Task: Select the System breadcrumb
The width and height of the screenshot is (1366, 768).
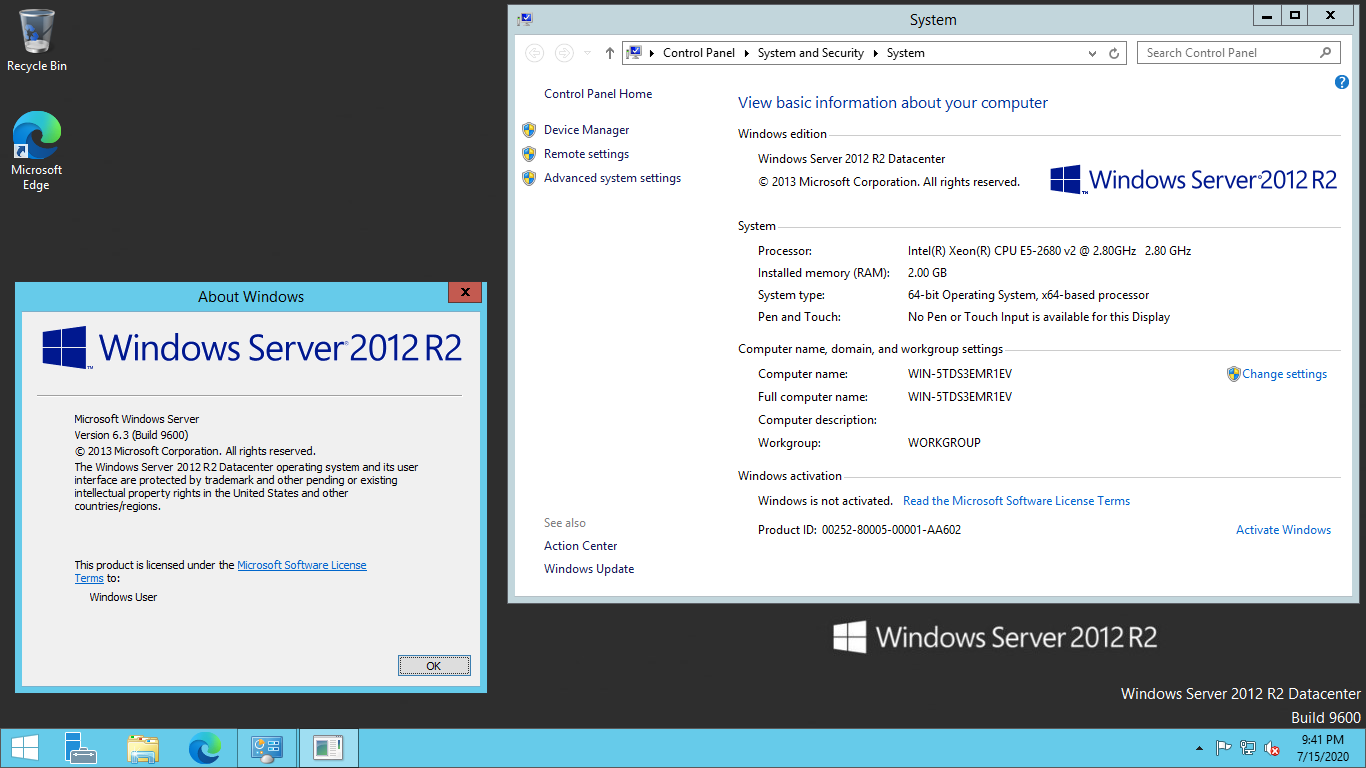Action: (x=906, y=53)
